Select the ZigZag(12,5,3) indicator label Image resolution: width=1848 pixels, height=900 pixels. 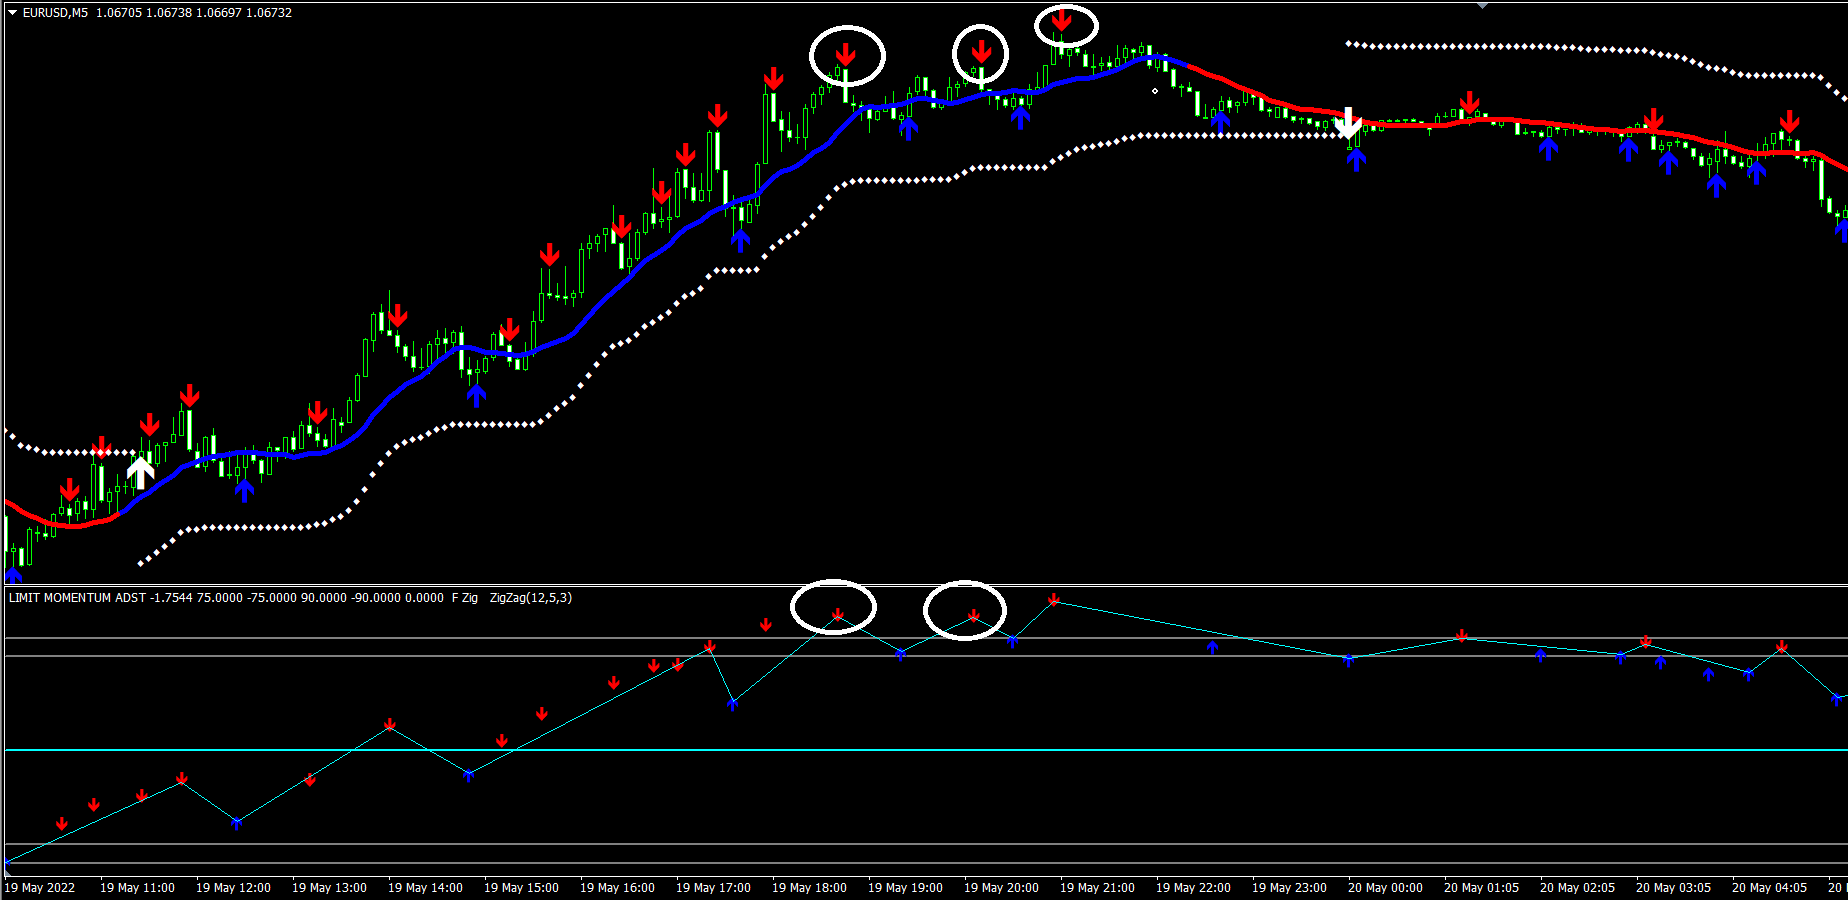pyautogui.click(x=531, y=598)
